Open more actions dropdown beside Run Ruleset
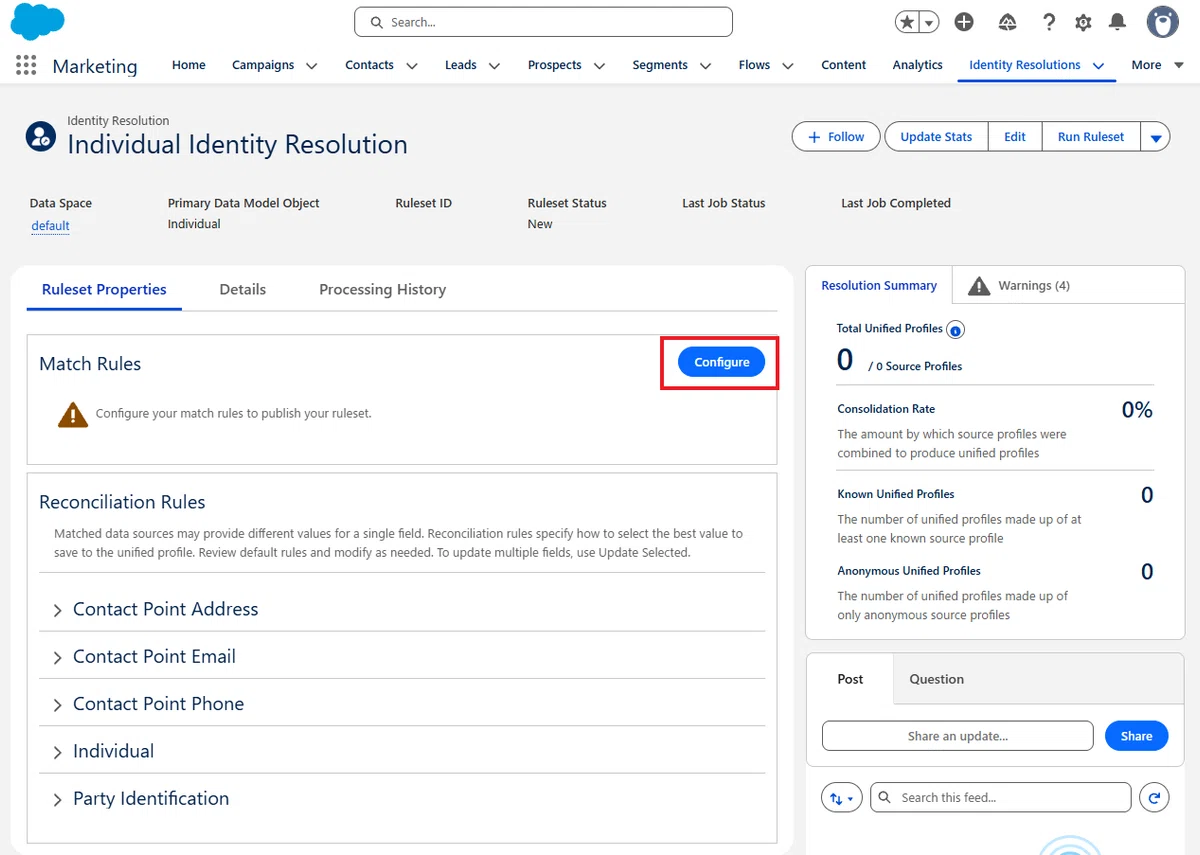This screenshot has height=855, width=1200. [1155, 137]
